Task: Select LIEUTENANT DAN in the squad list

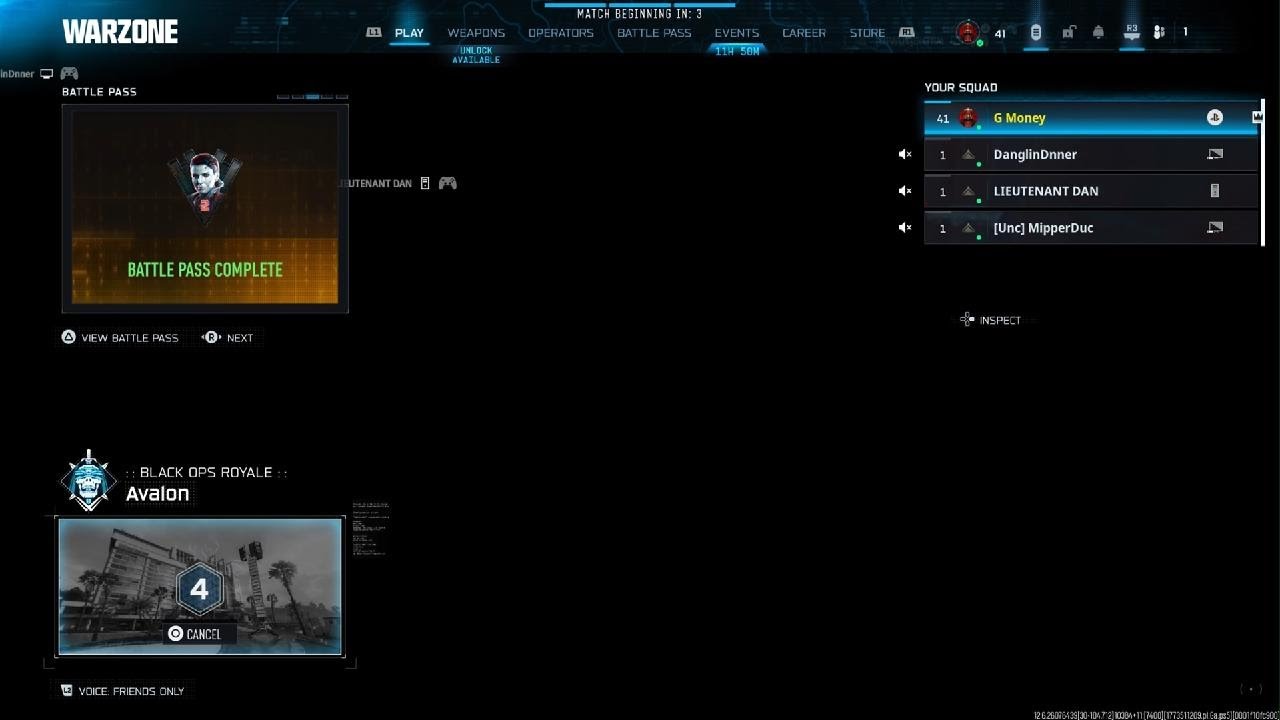Action: pyautogui.click(x=1090, y=191)
